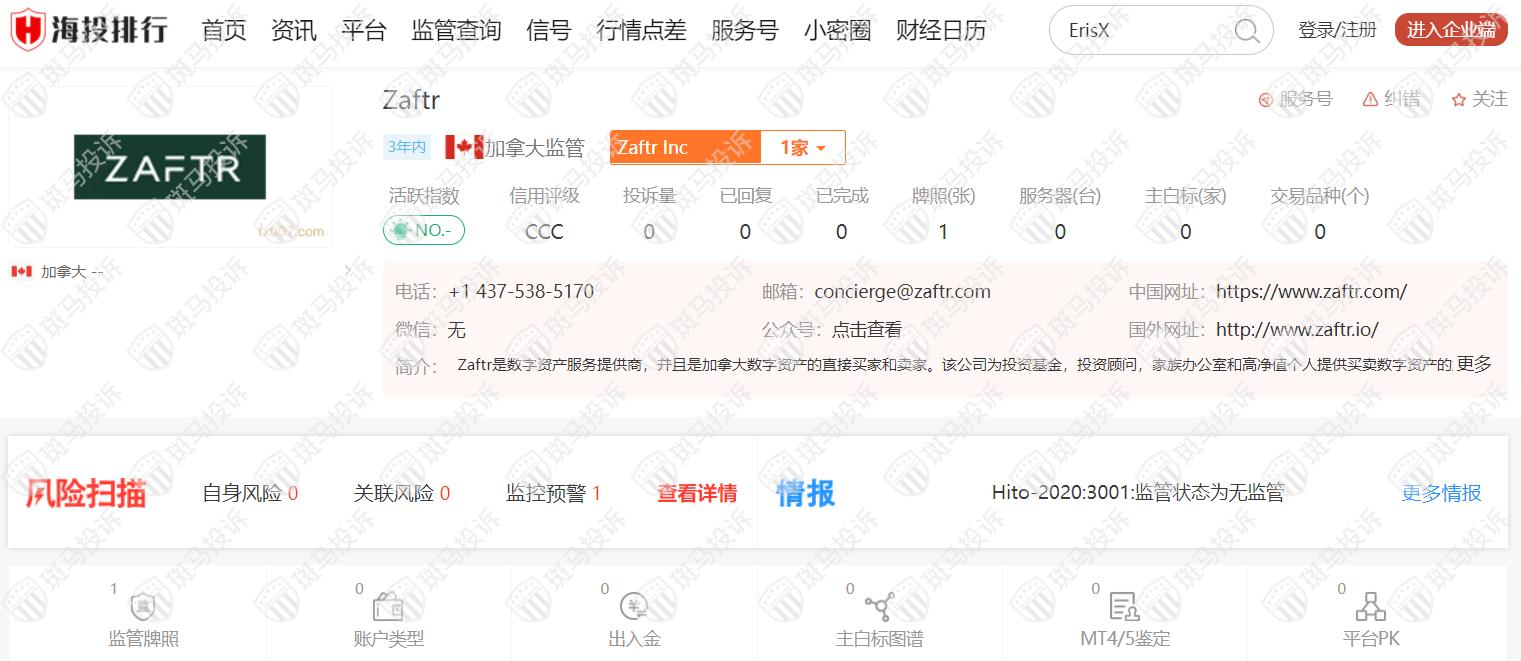Image resolution: width=1521 pixels, height=661 pixels.
Task: Go to the 财经日历 menu
Action: (x=940, y=31)
